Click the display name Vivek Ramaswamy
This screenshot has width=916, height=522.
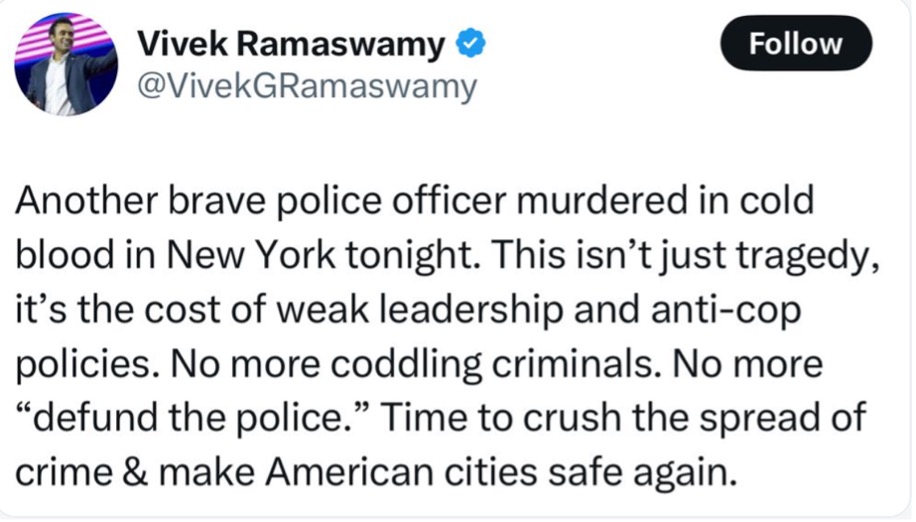pos(291,43)
